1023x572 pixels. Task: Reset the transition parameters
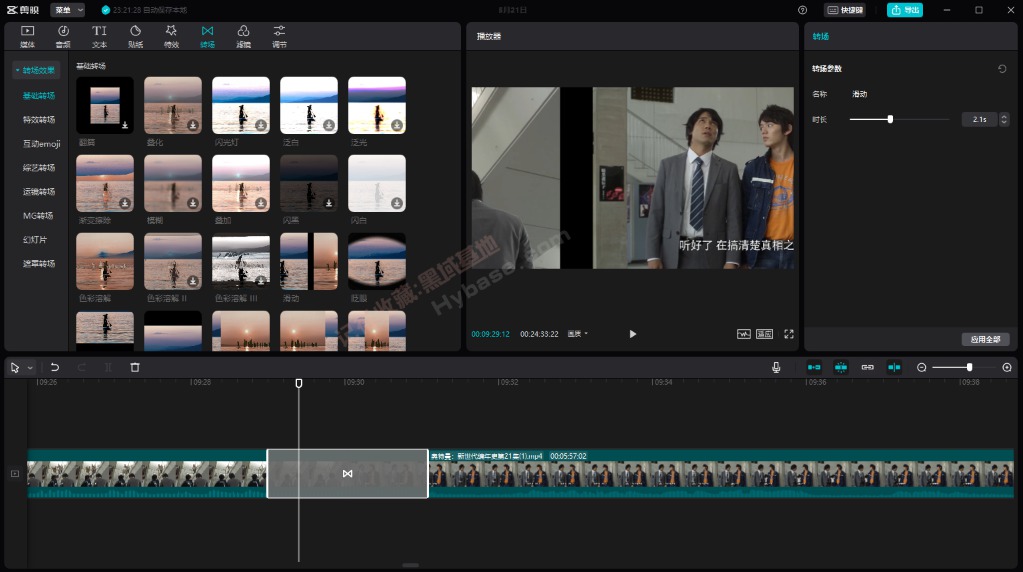pos(1002,68)
